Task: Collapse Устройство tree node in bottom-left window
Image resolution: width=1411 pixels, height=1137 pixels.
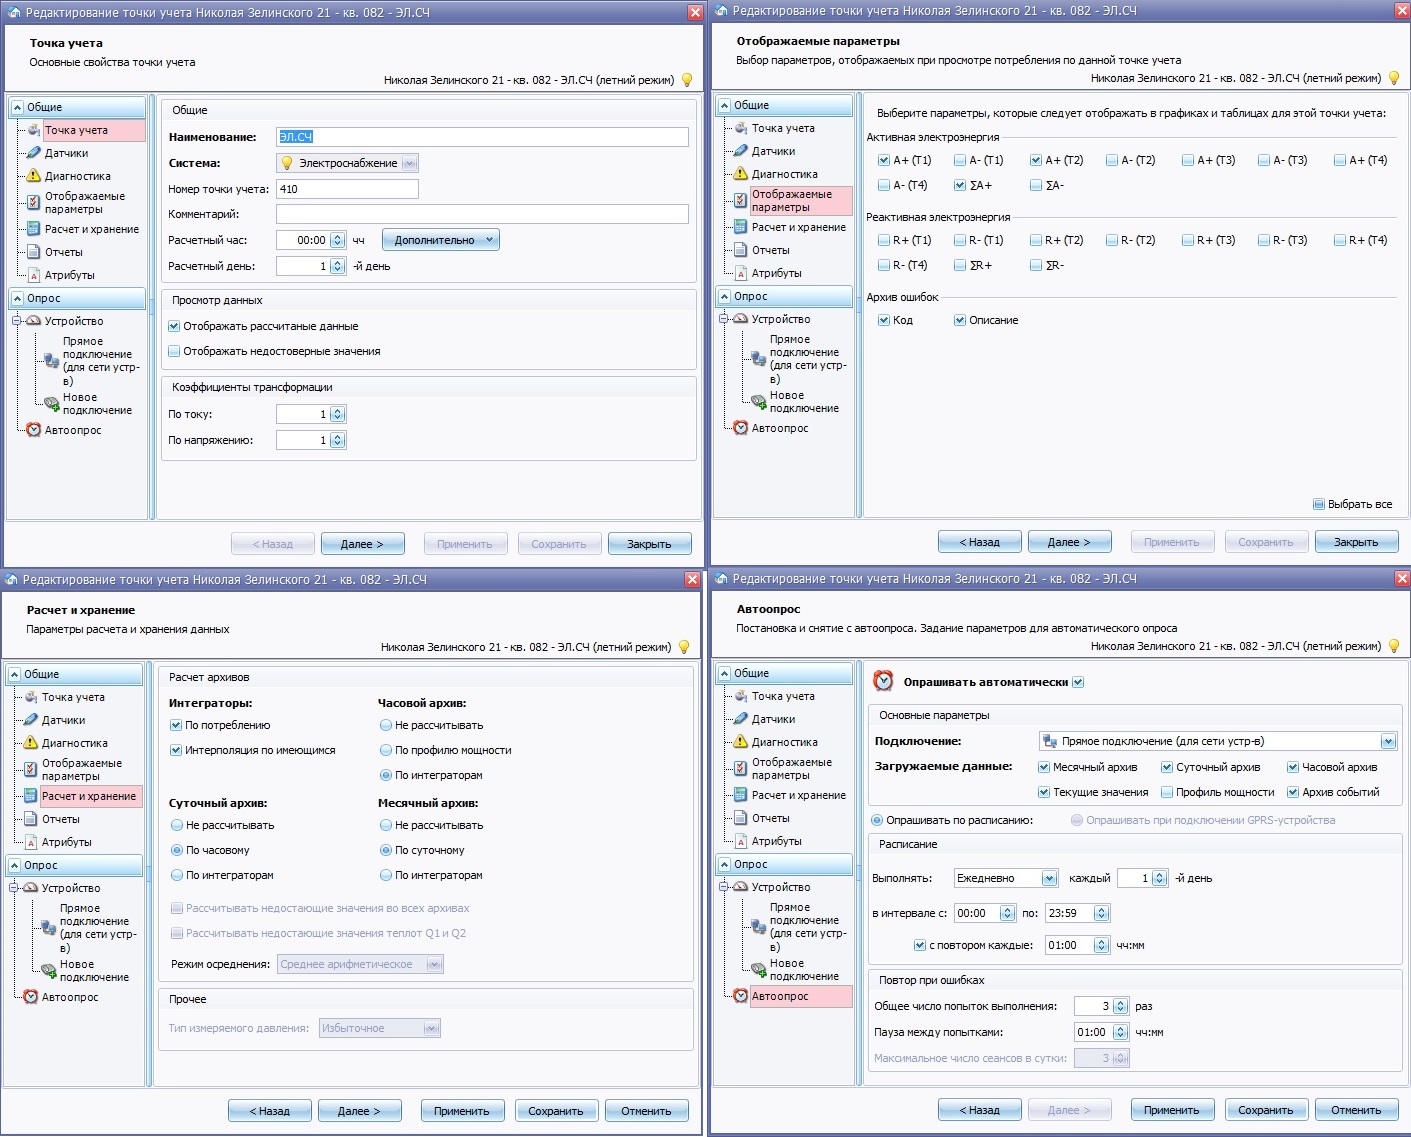Action: click(14, 888)
